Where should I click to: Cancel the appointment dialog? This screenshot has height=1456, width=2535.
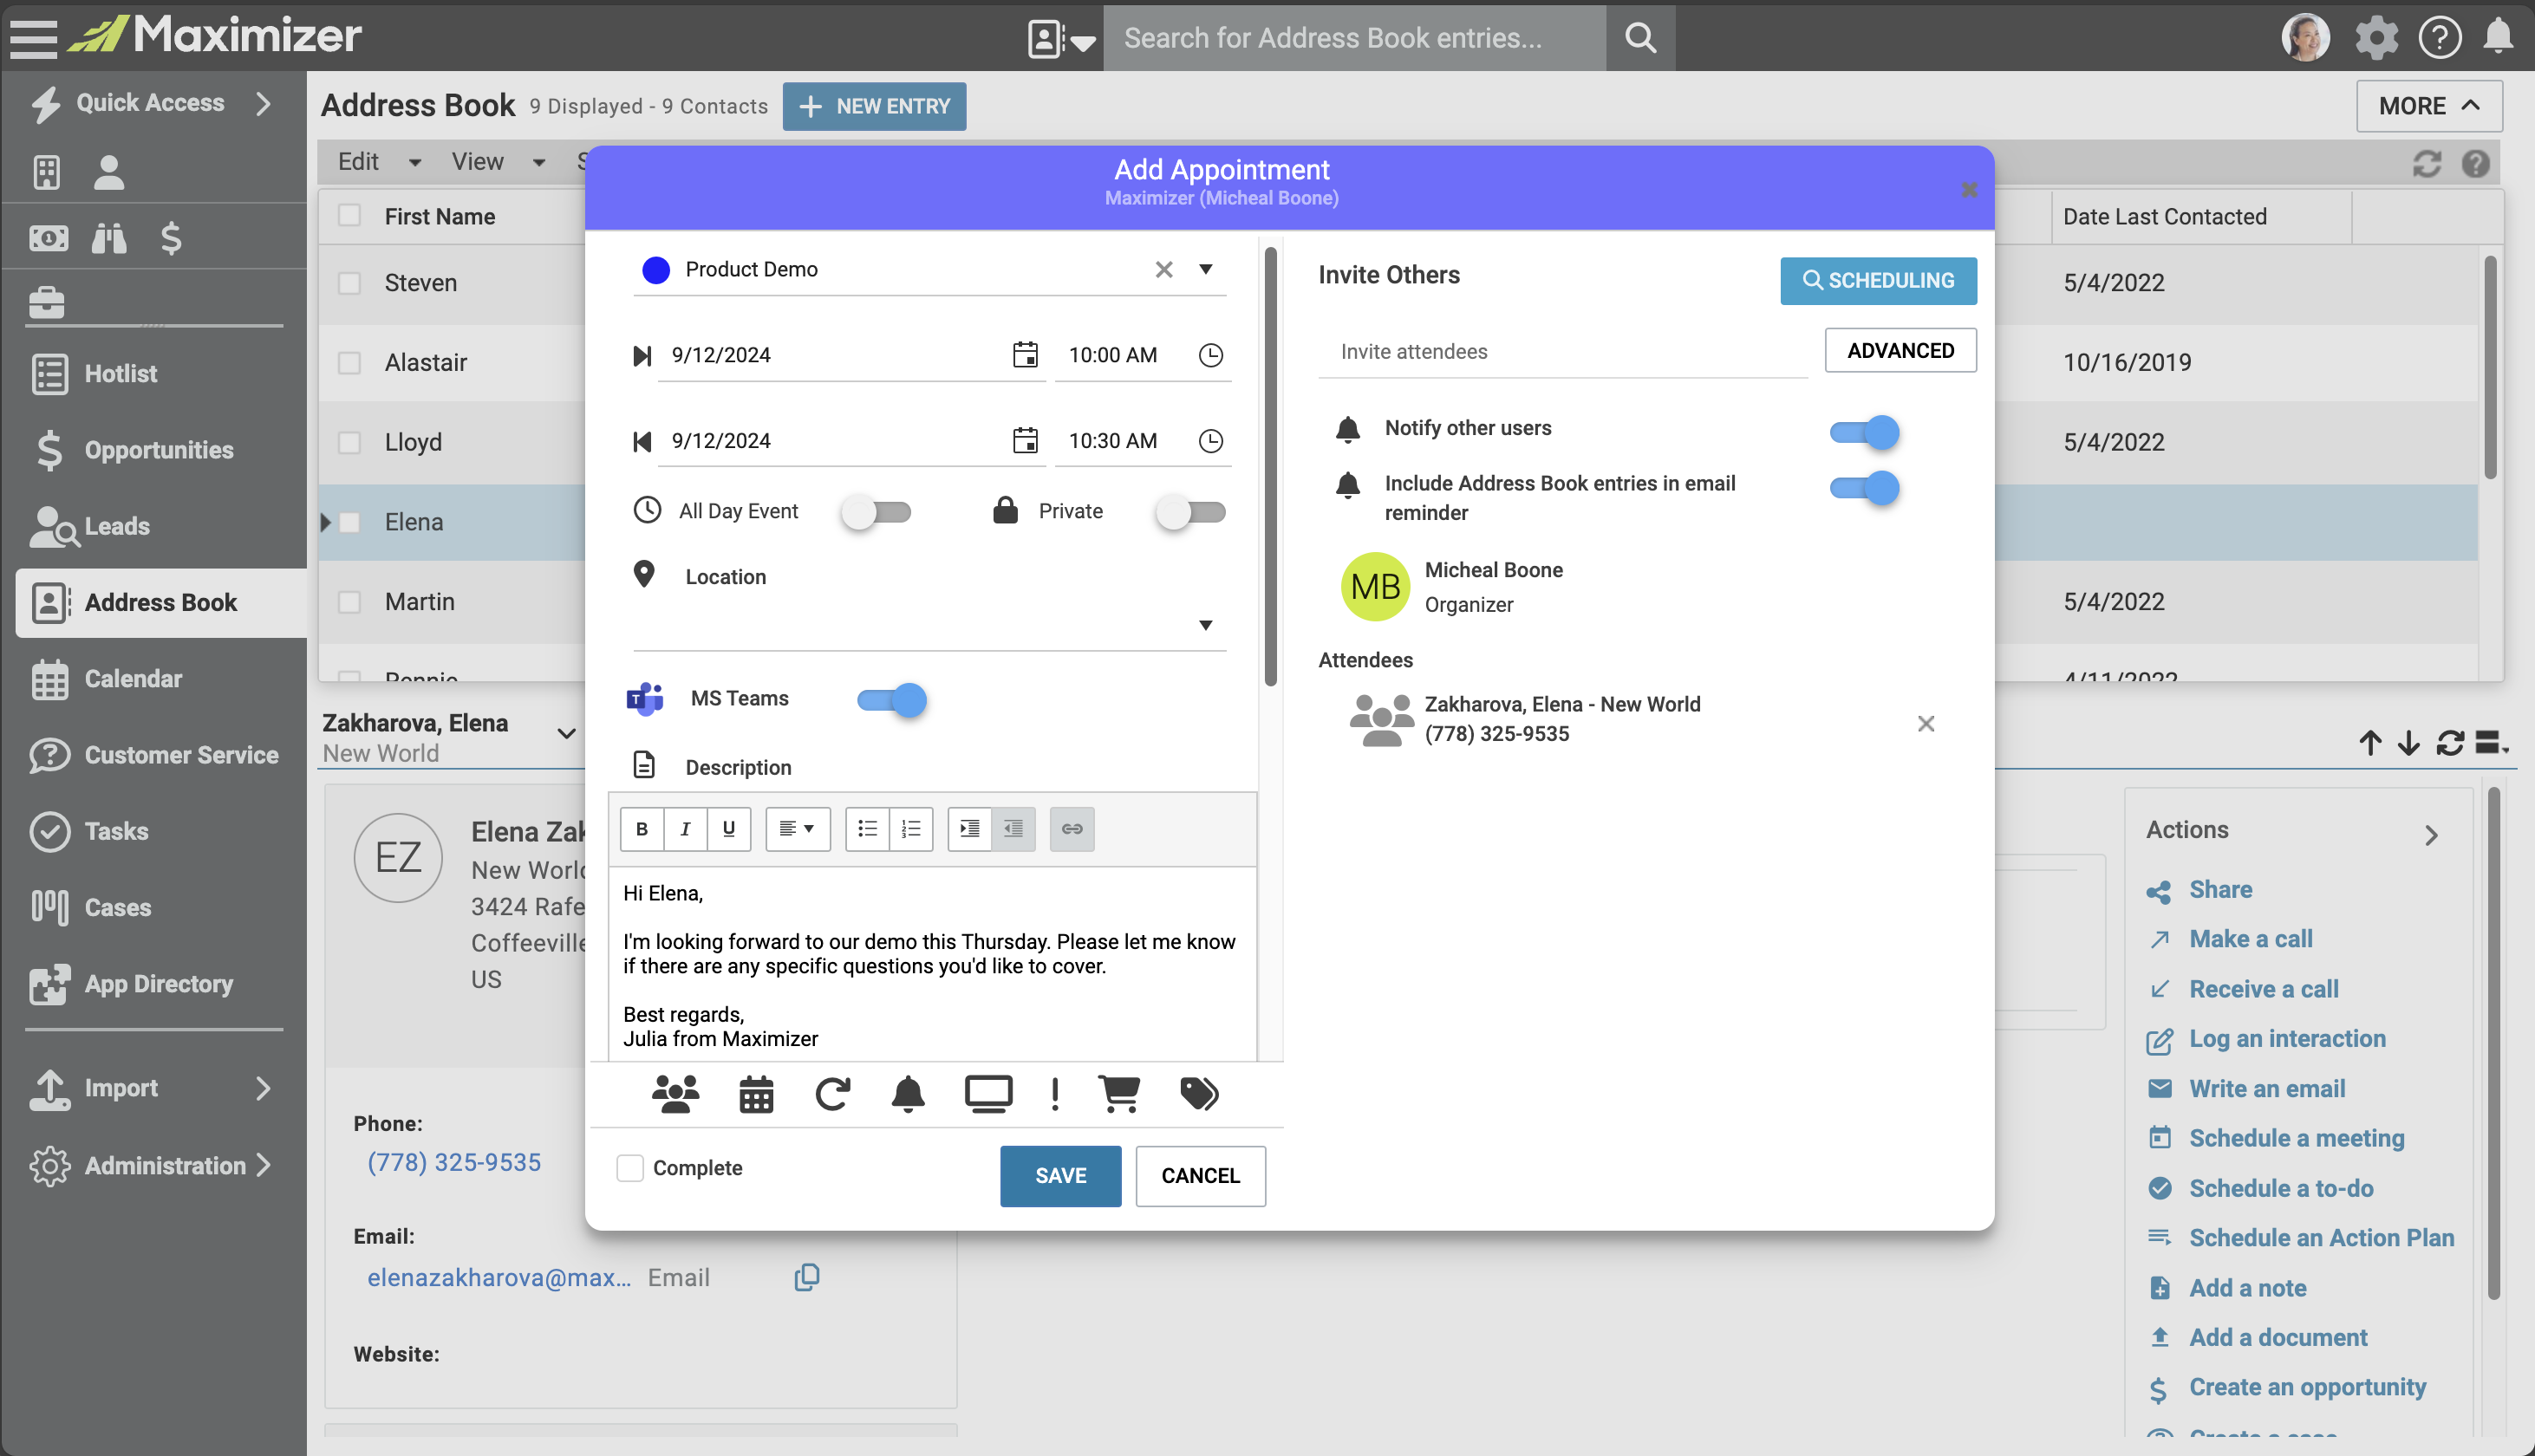coord(1200,1176)
